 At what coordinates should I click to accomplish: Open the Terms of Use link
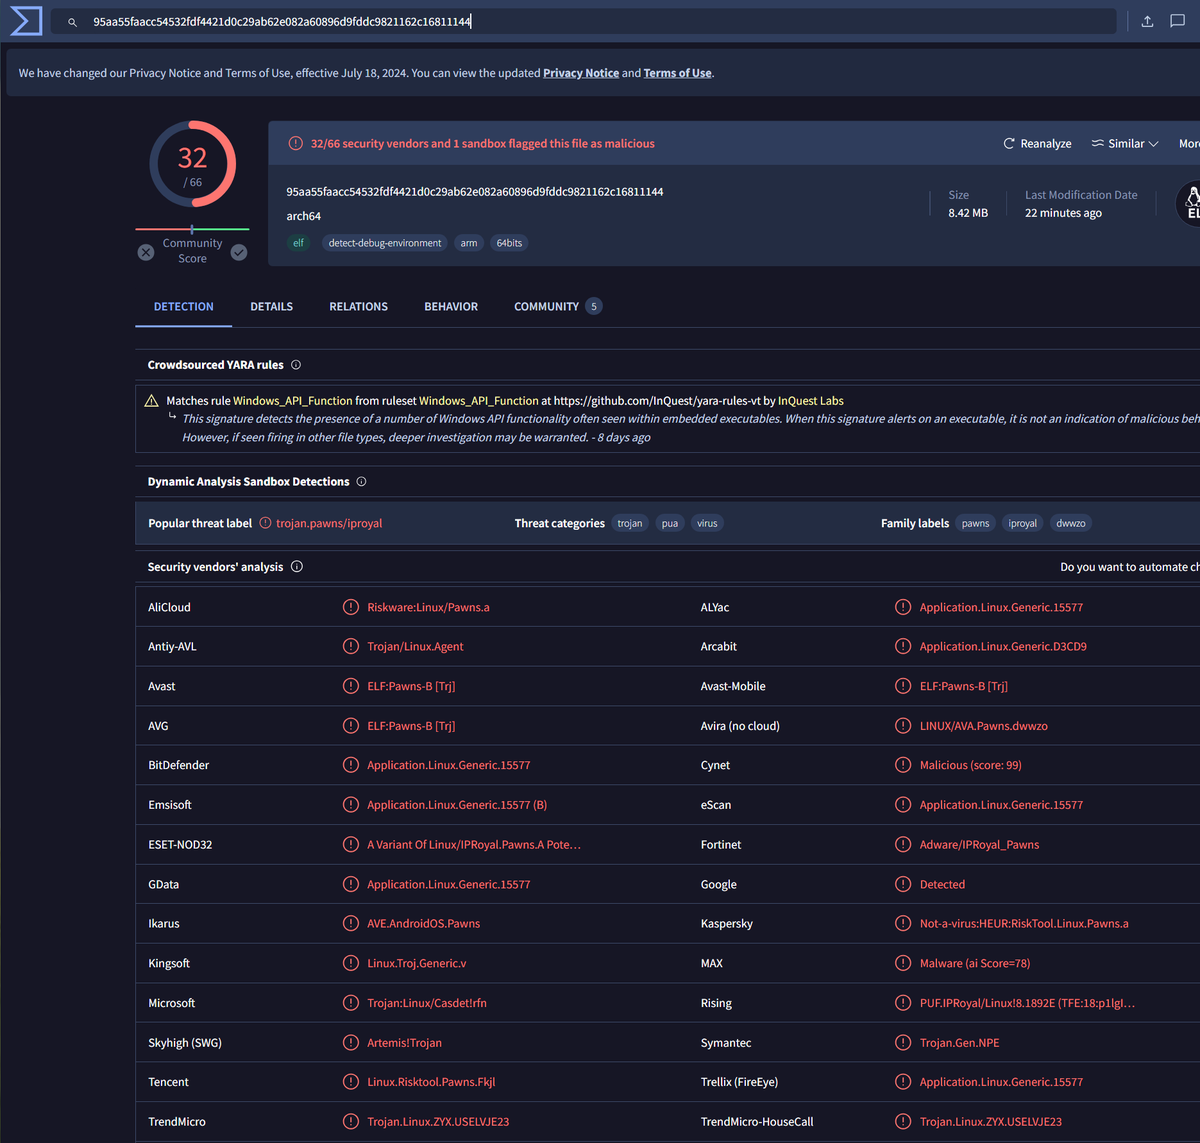(x=678, y=73)
